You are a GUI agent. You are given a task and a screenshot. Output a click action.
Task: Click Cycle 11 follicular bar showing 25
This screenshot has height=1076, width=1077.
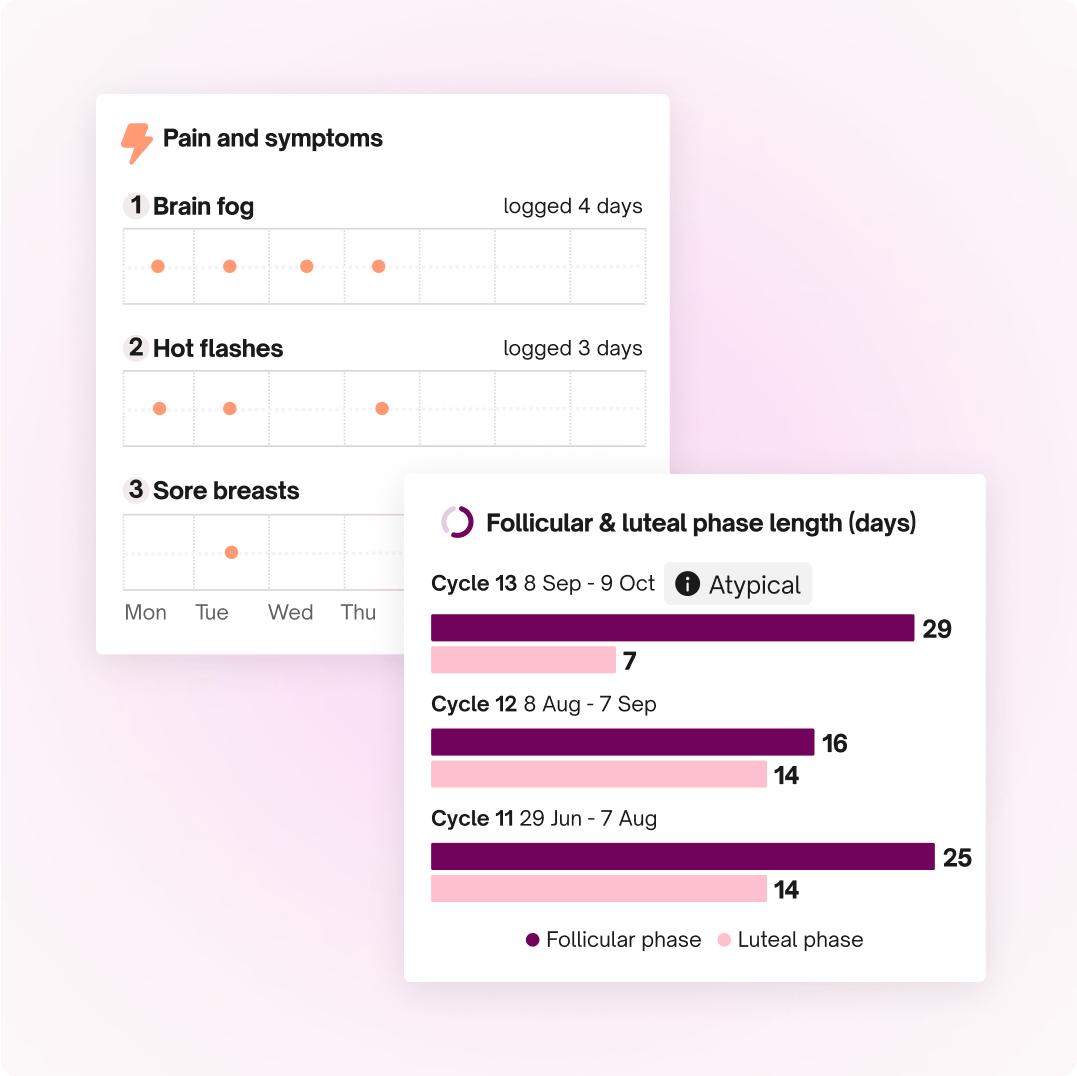pyautogui.click(x=682, y=857)
